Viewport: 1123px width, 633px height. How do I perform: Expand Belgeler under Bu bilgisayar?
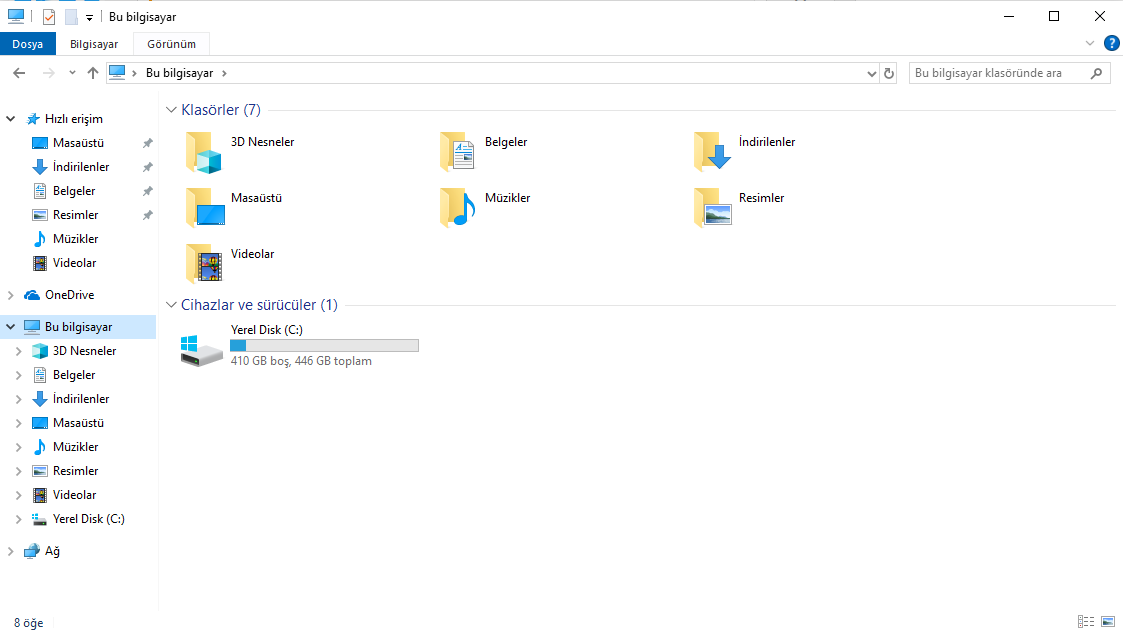tap(19, 375)
